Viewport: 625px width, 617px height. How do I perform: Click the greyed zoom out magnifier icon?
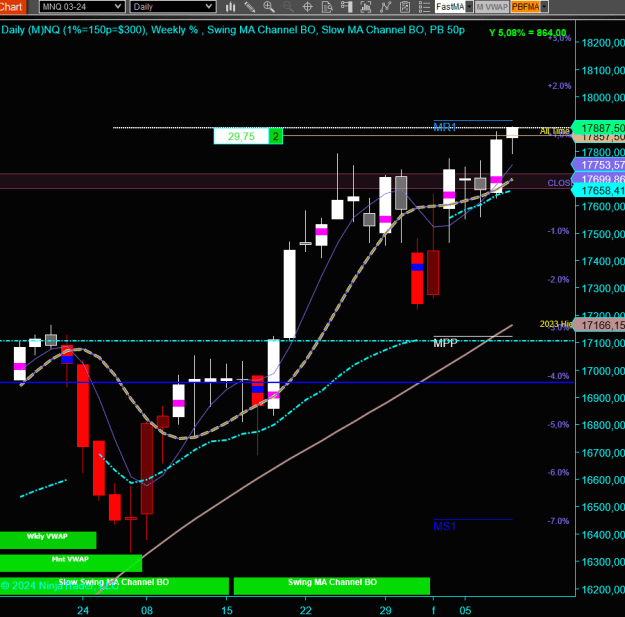[288, 7]
